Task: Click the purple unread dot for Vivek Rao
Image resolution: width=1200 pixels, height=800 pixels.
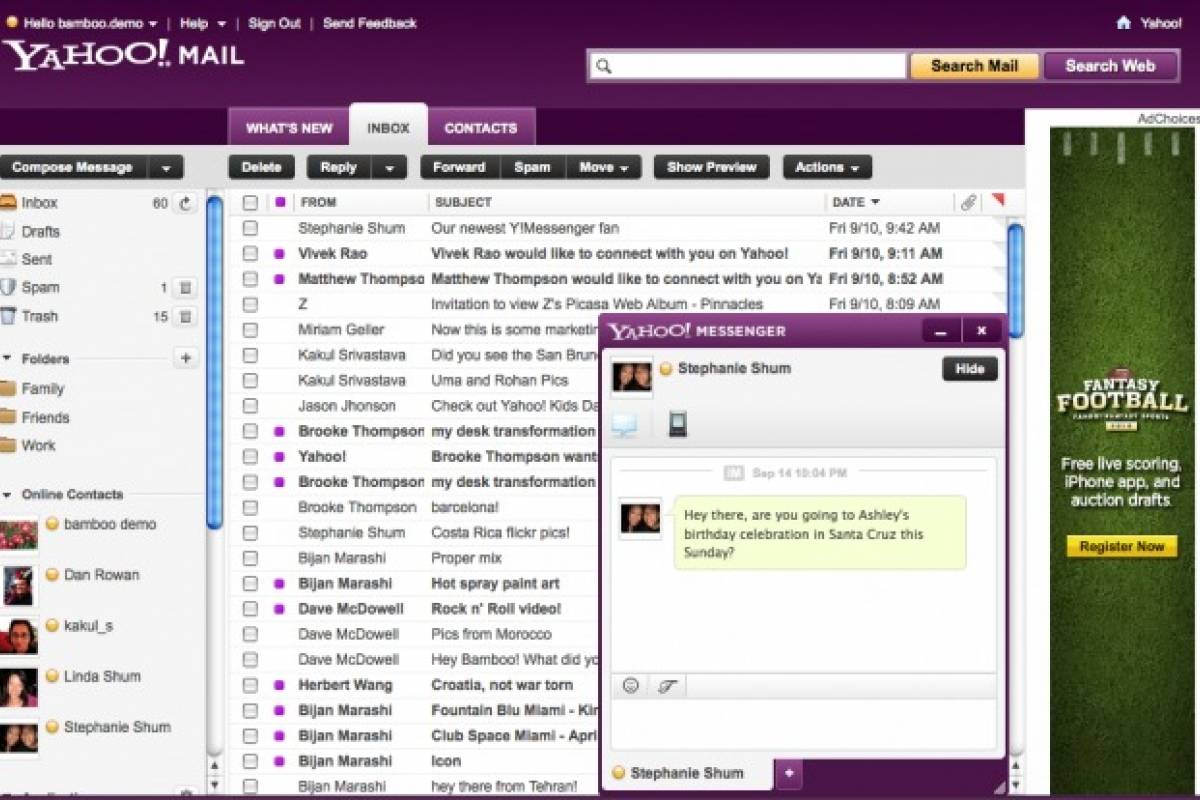Action: click(x=280, y=254)
